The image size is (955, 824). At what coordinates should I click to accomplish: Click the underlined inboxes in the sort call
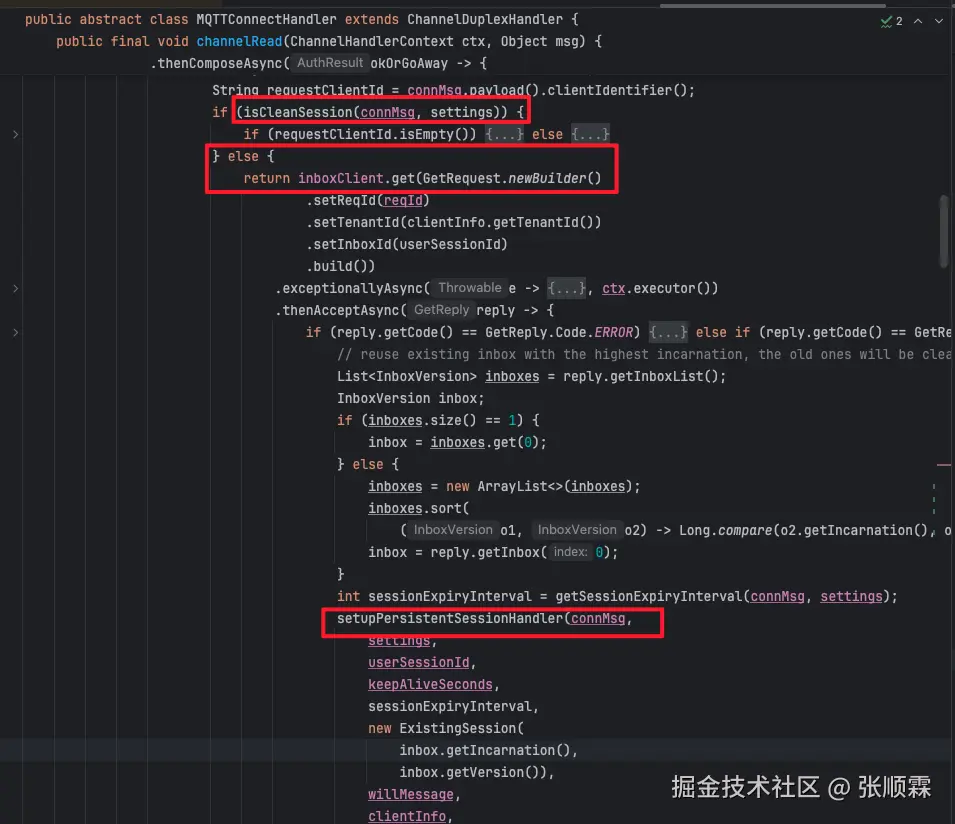[x=394, y=508]
